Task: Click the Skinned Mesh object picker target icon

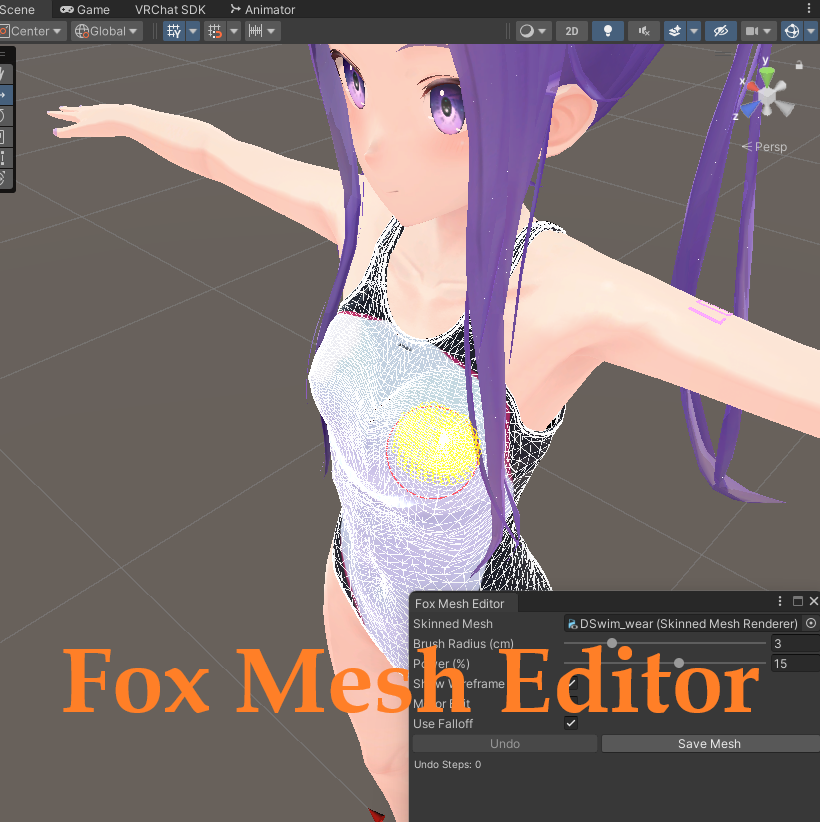Action: (809, 623)
